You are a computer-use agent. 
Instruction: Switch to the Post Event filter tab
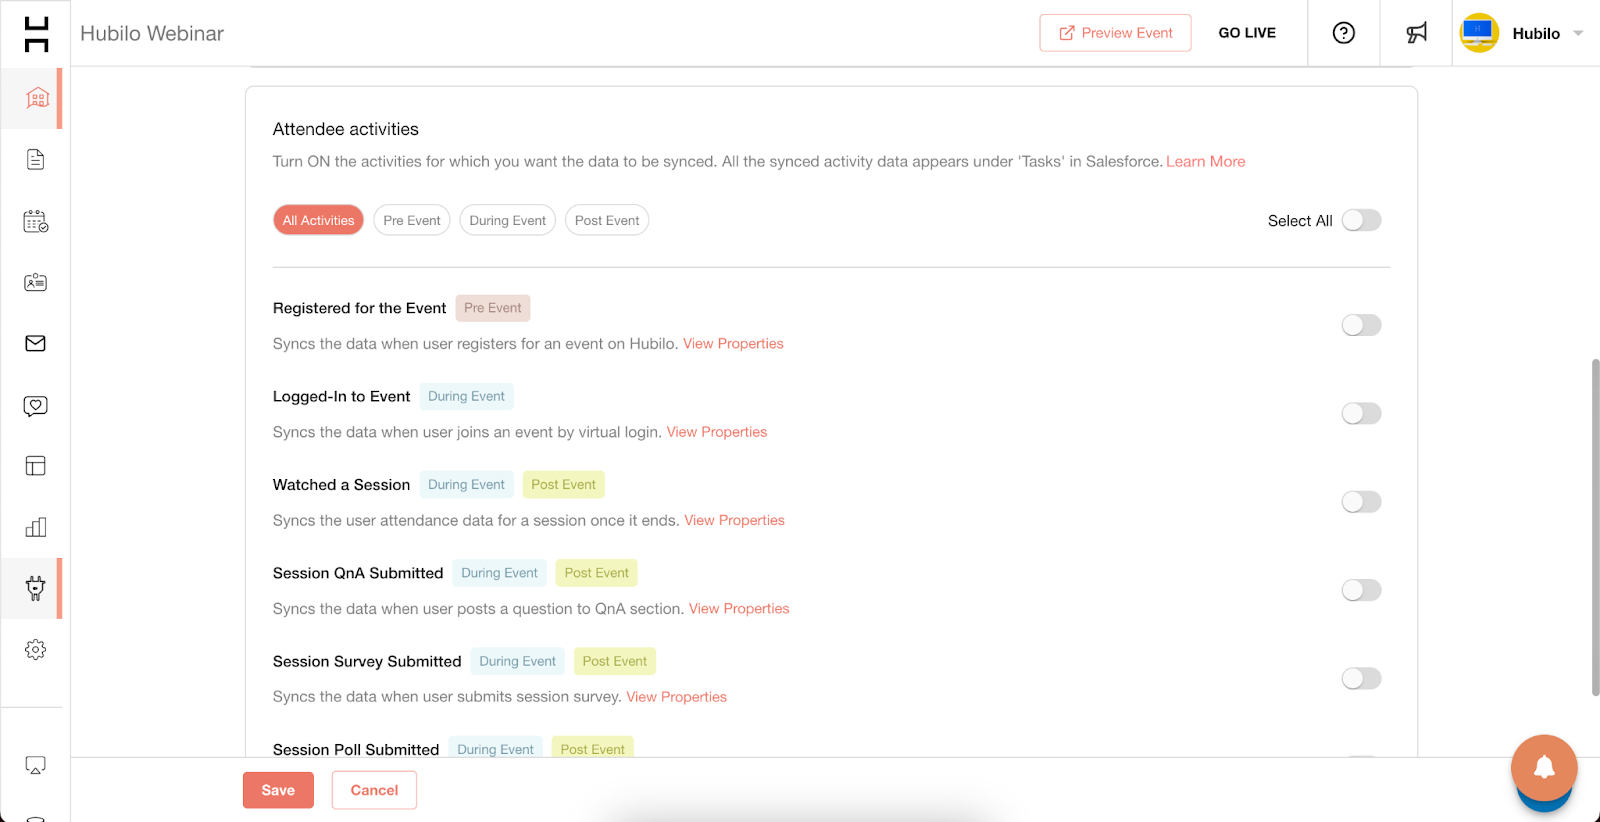(607, 220)
